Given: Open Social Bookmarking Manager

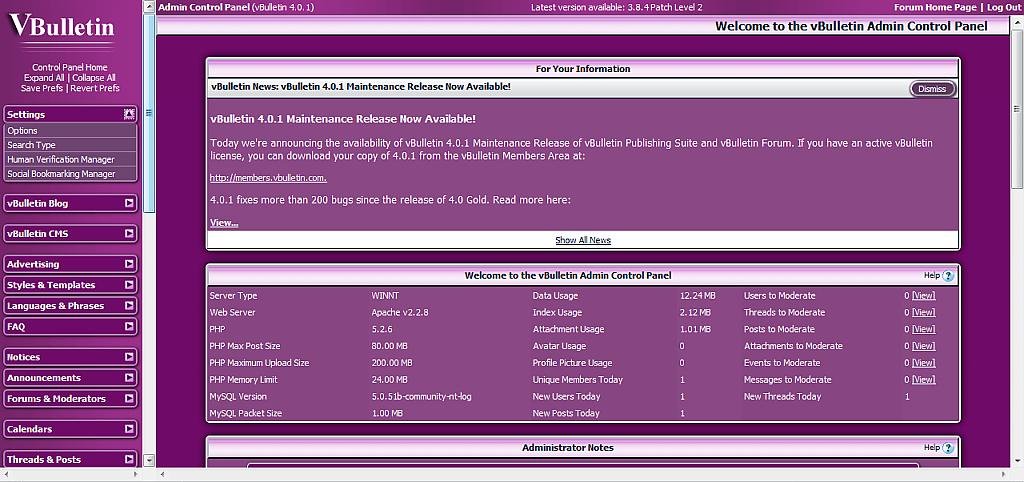Looking at the screenshot, I should 71,174.
